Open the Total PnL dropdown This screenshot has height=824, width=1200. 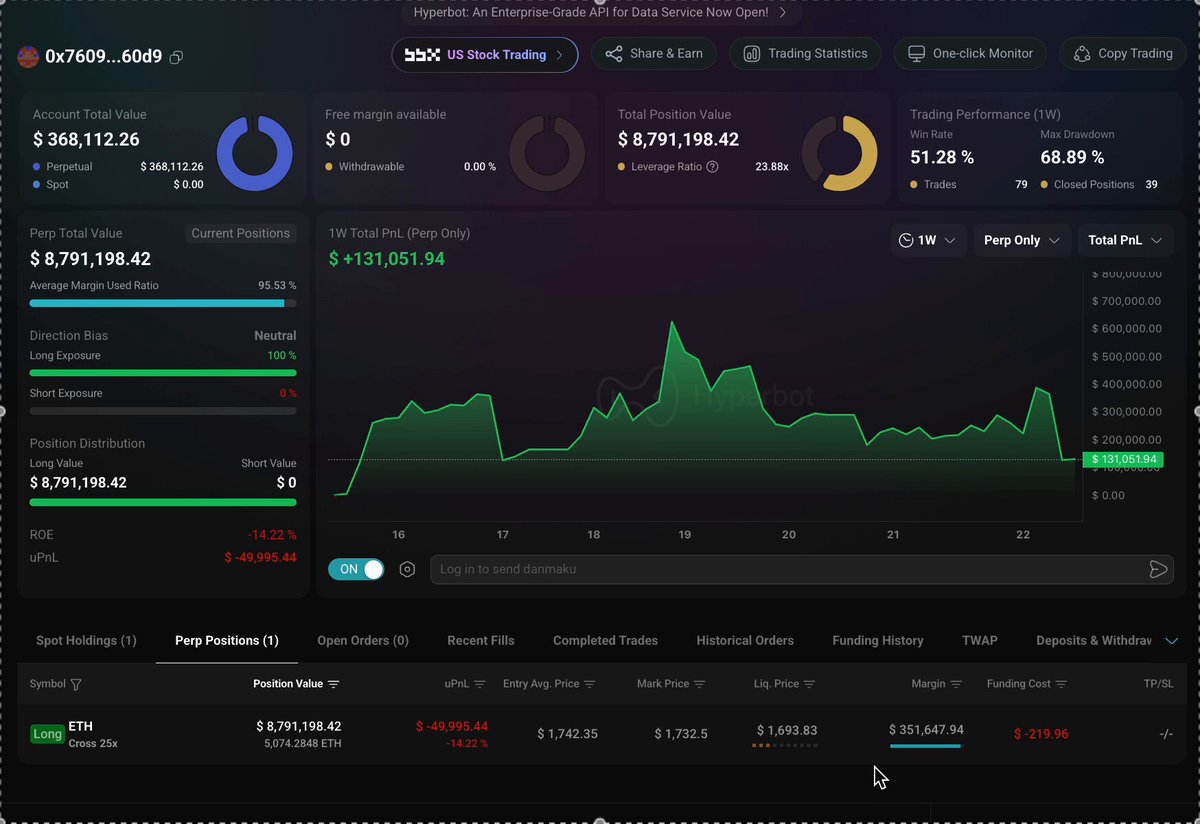coord(1125,240)
